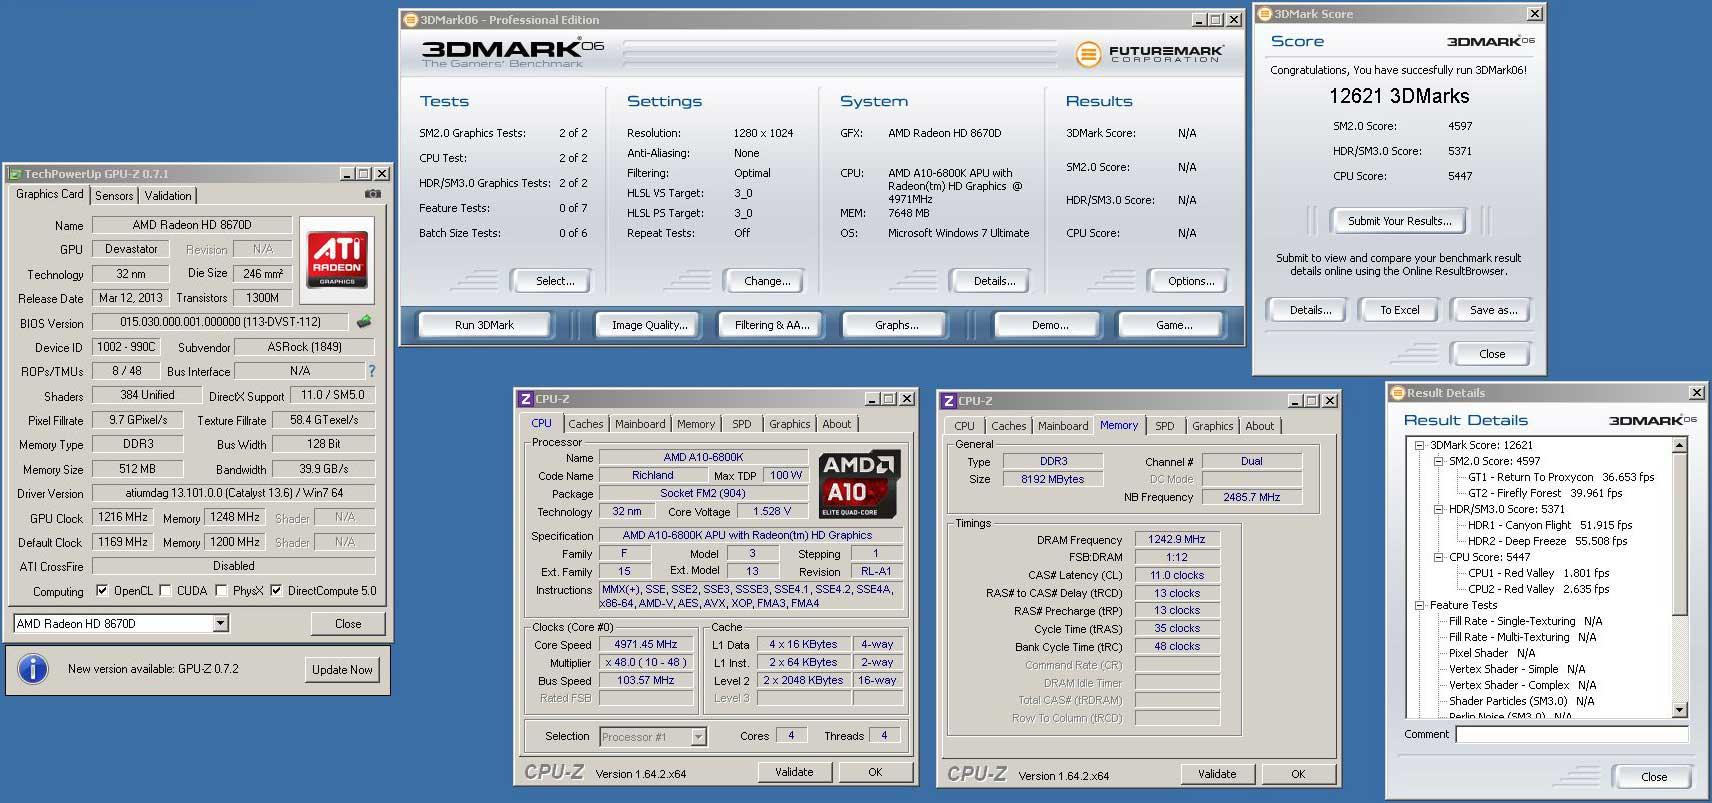Open the AMD Radeon HD 8670D GPU dropdown
1712x803 pixels.
tap(221, 624)
